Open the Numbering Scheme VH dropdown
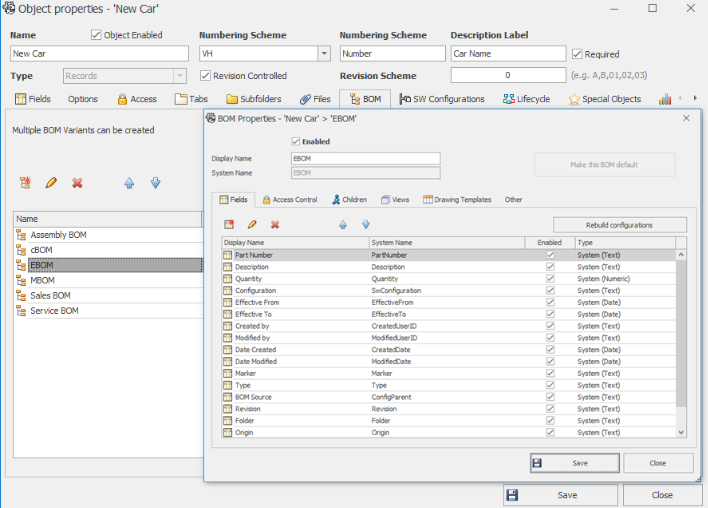This screenshot has height=508, width=708. click(324, 54)
